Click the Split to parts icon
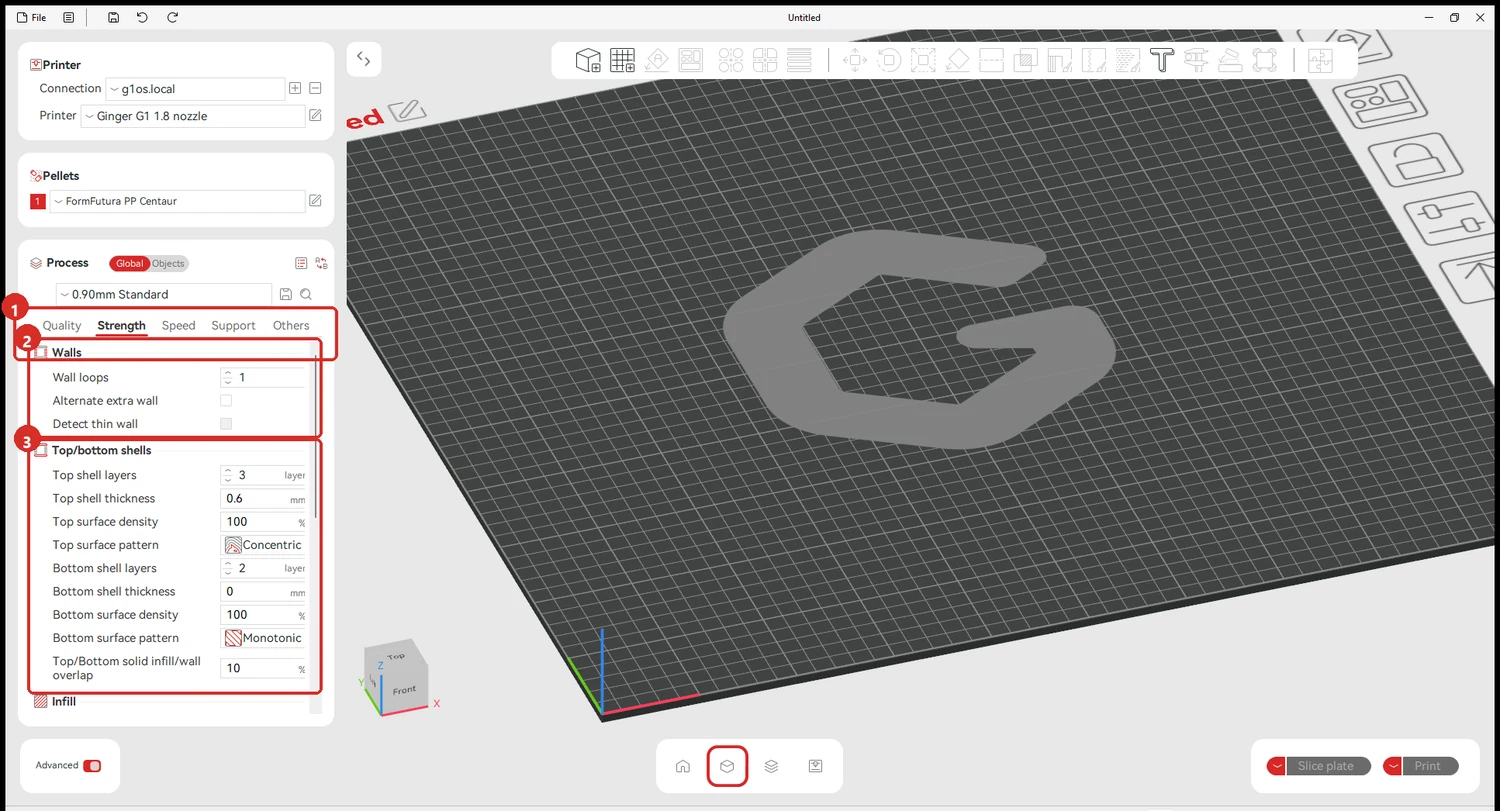 766,60
